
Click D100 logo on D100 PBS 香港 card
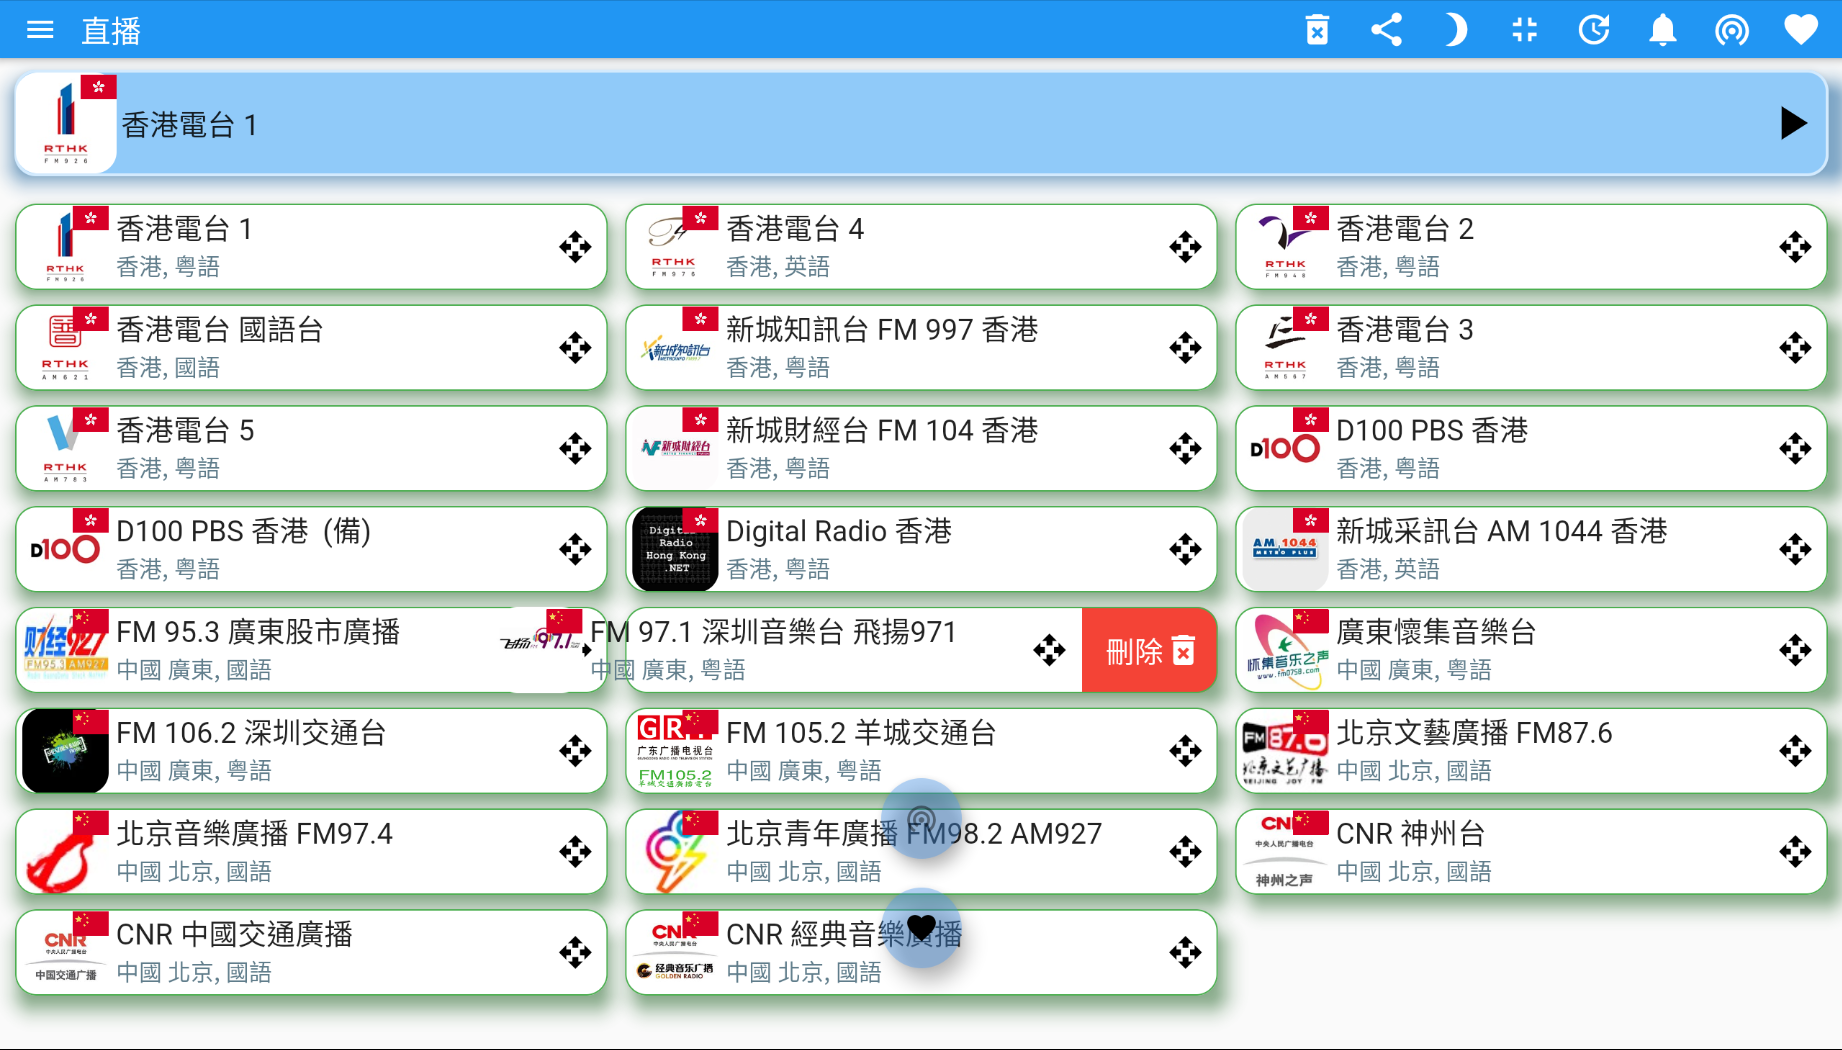tap(1284, 449)
